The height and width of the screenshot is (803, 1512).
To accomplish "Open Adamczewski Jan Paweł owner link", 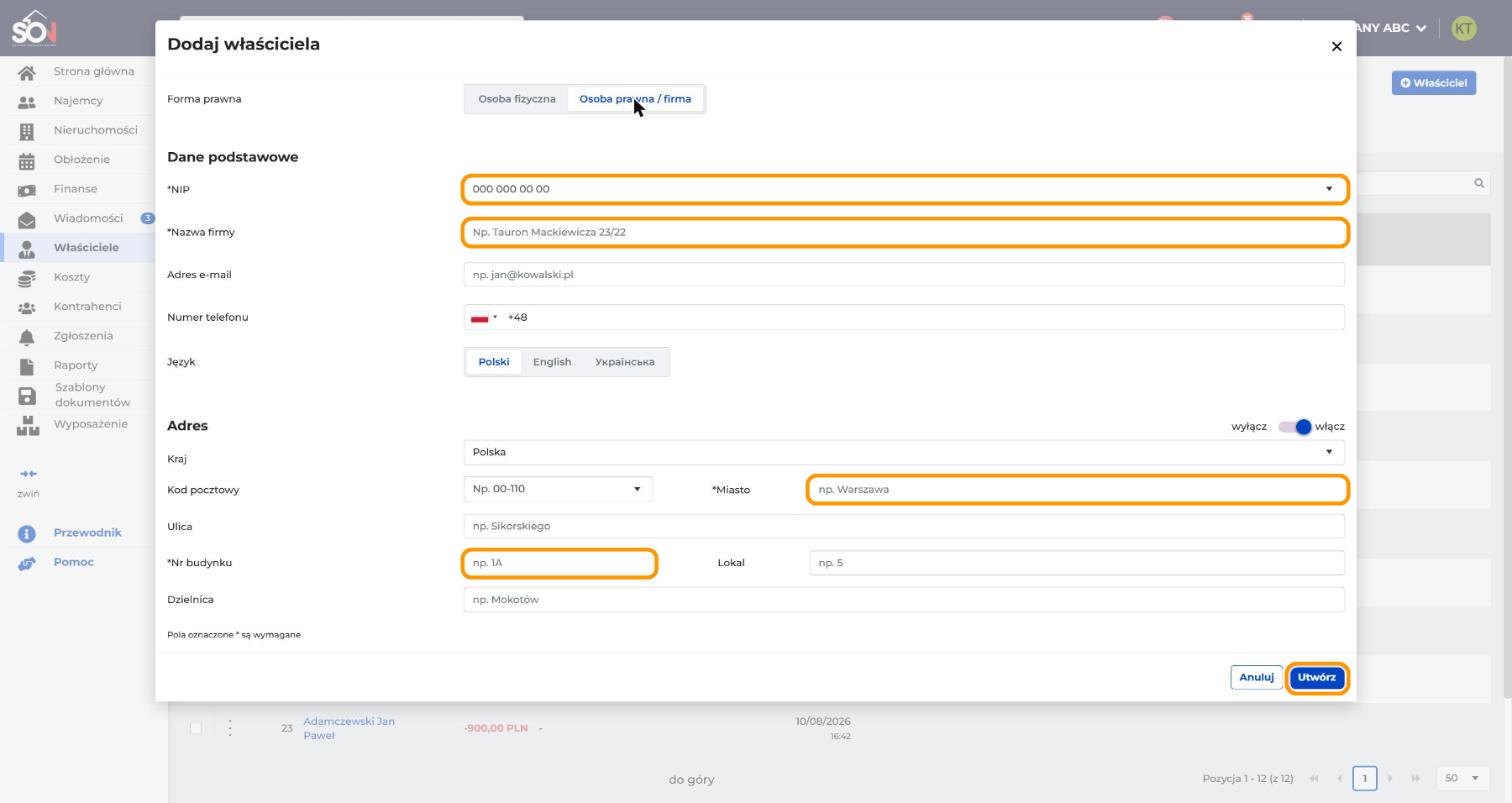I will click(349, 729).
